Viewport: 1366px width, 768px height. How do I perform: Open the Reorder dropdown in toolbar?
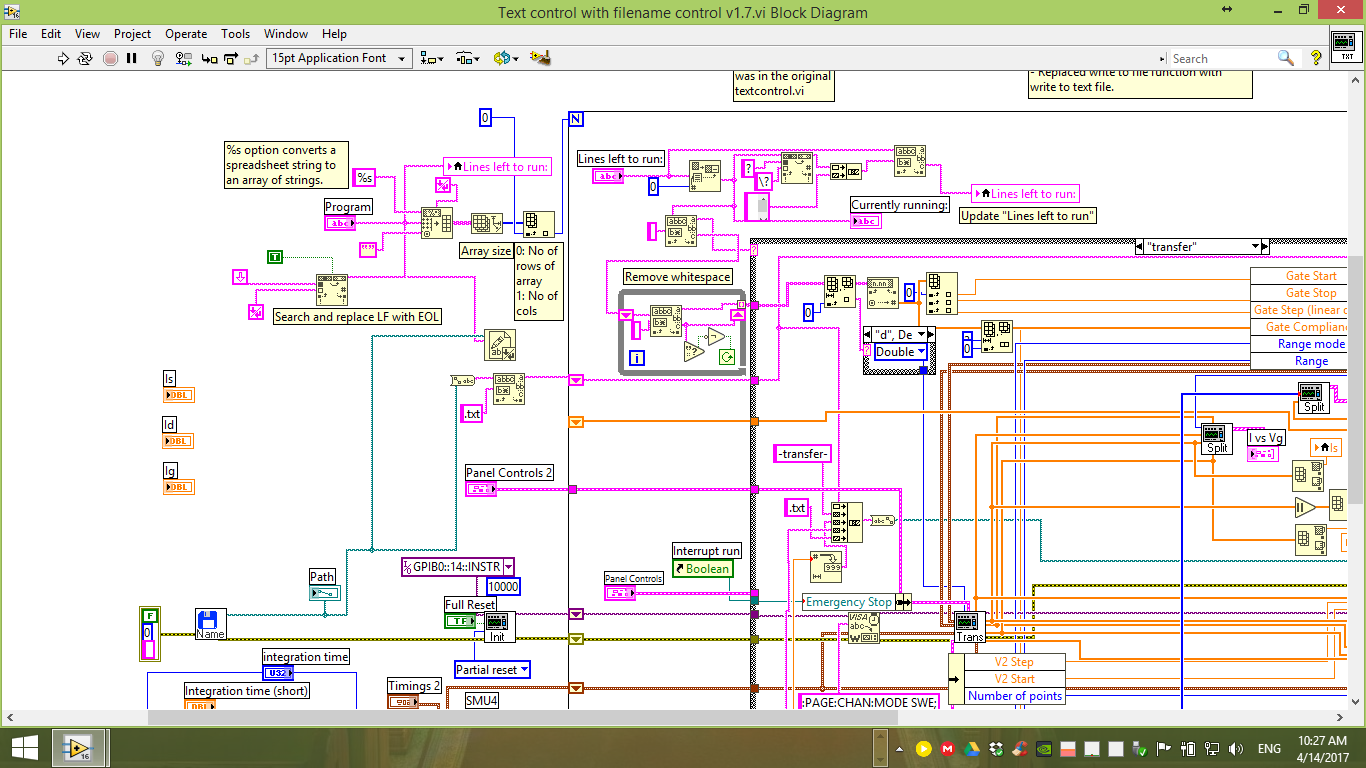(x=506, y=58)
